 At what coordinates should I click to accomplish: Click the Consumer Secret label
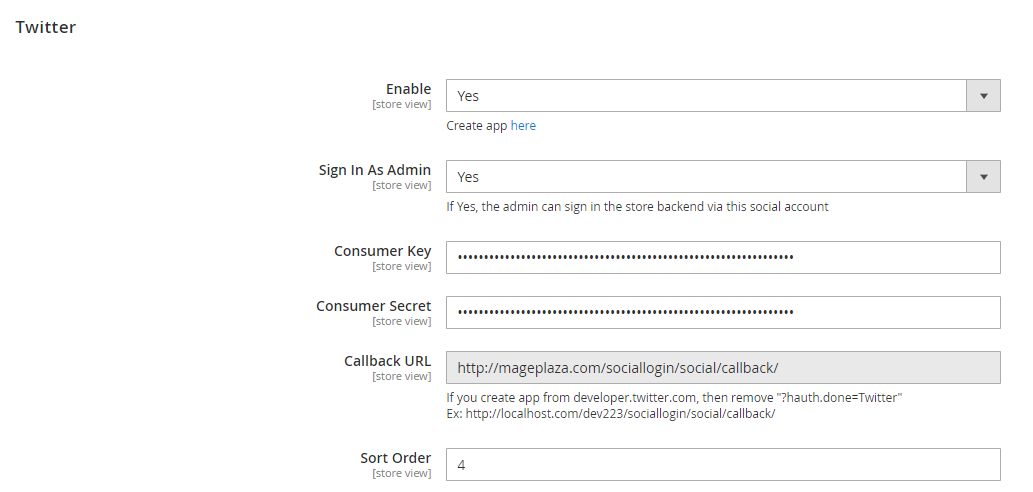click(x=374, y=306)
